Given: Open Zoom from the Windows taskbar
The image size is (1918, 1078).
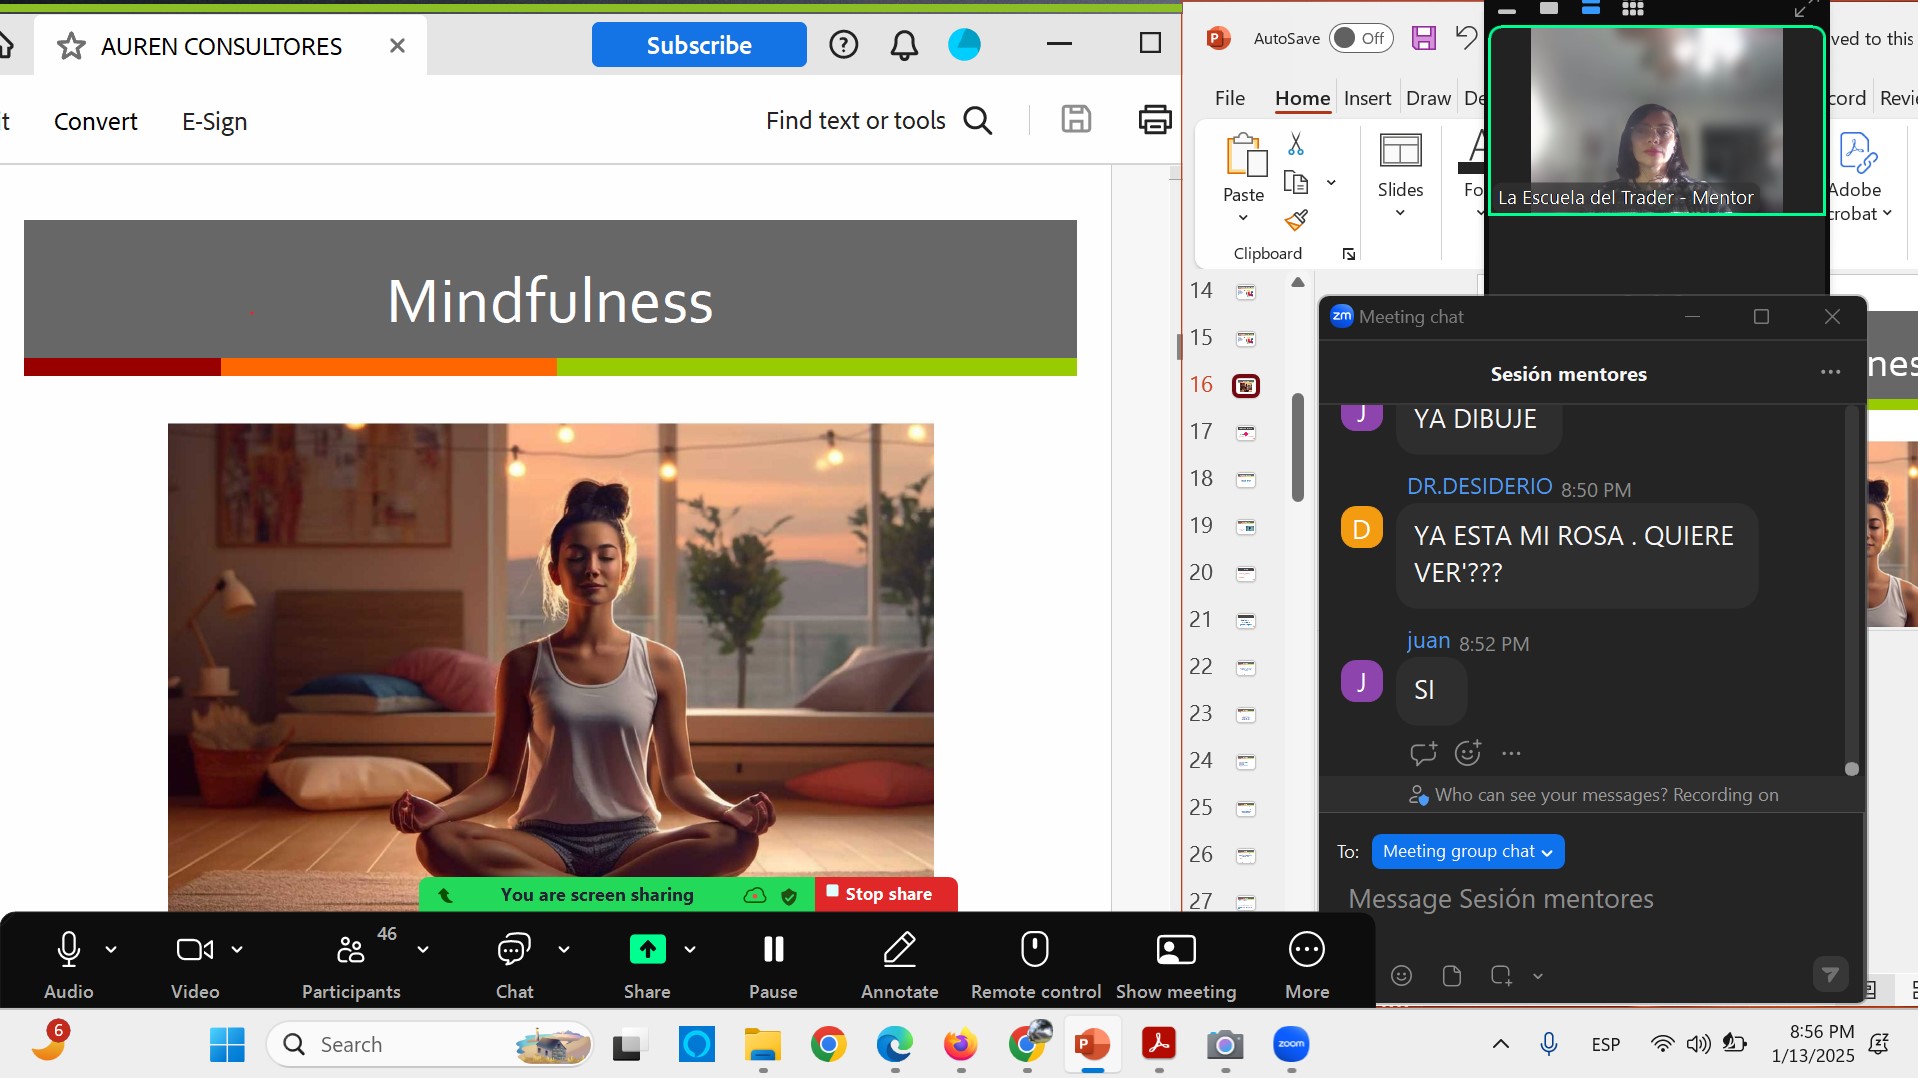Looking at the screenshot, I should pyautogui.click(x=1290, y=1045).
